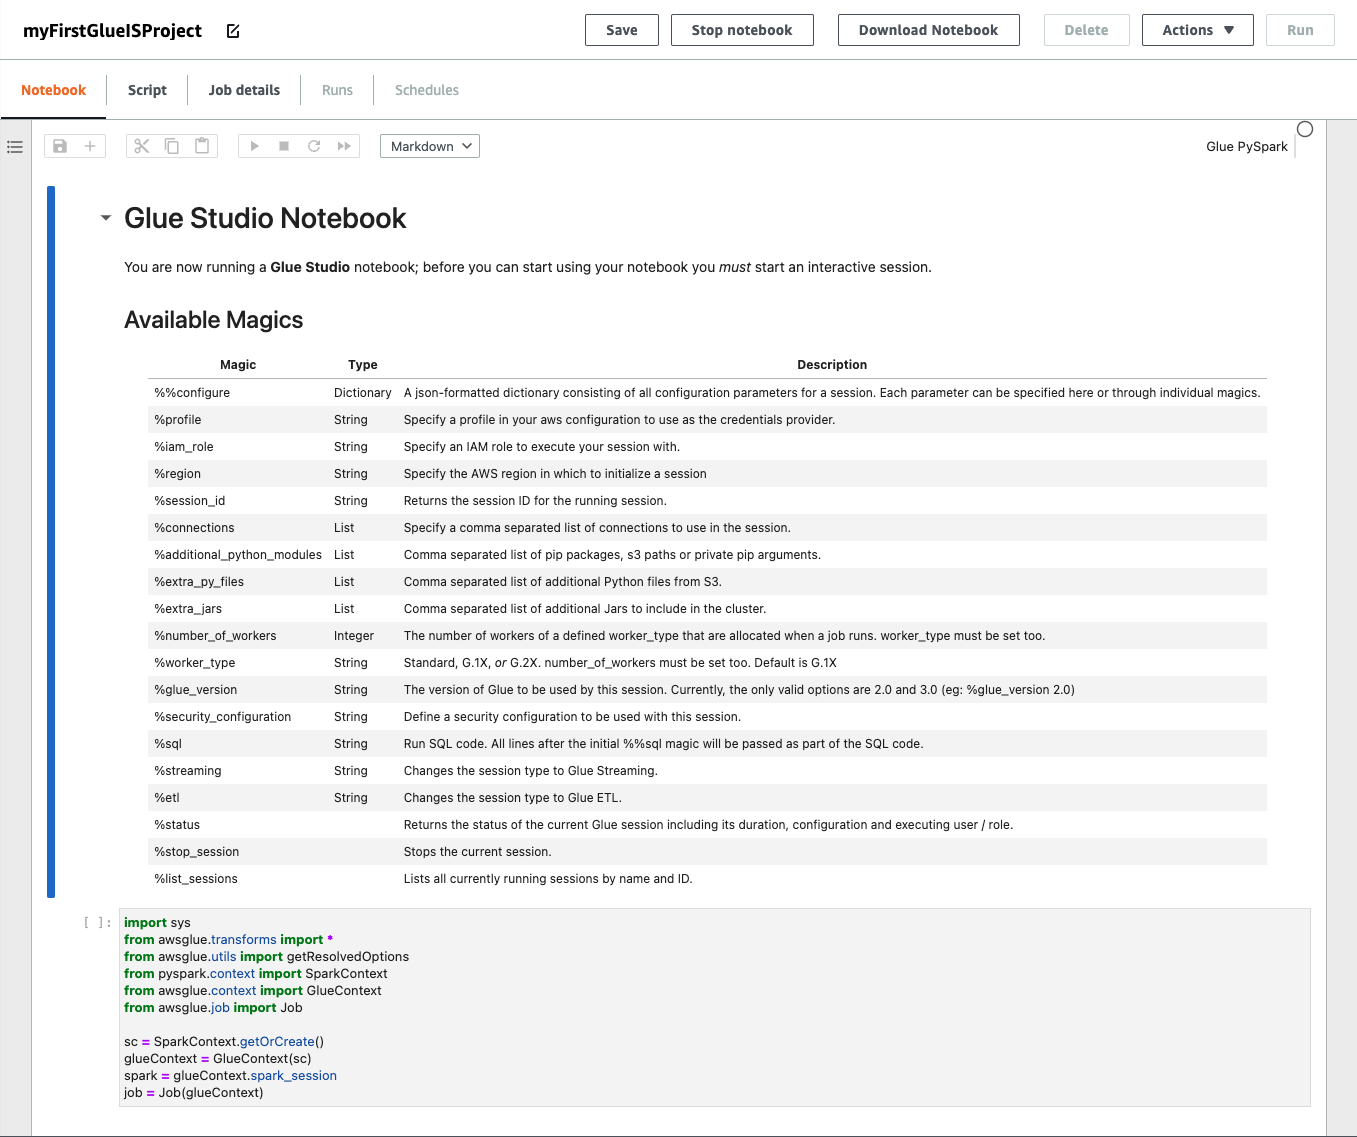Switch to the Script tab
Image resolution: width=1357 pixels, height=1137 pixels.
pos(147,90)
